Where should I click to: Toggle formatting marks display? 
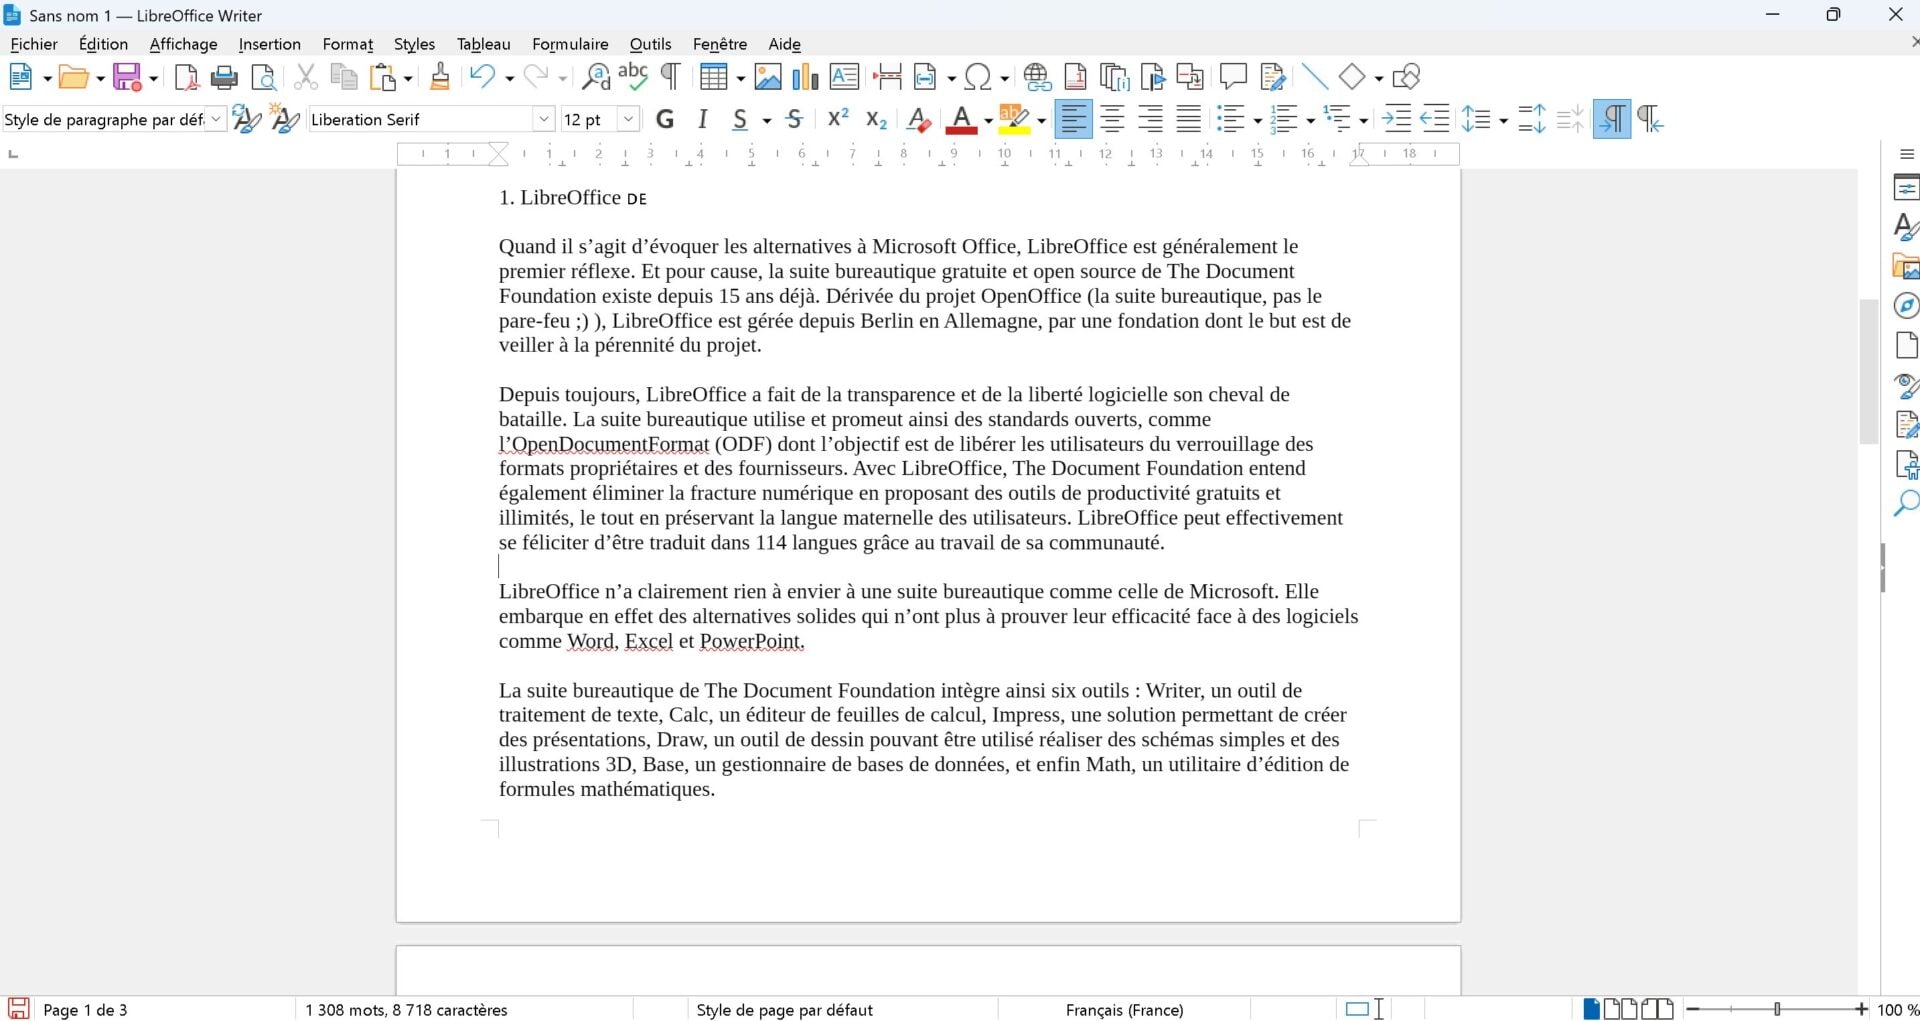click(671, 77)
